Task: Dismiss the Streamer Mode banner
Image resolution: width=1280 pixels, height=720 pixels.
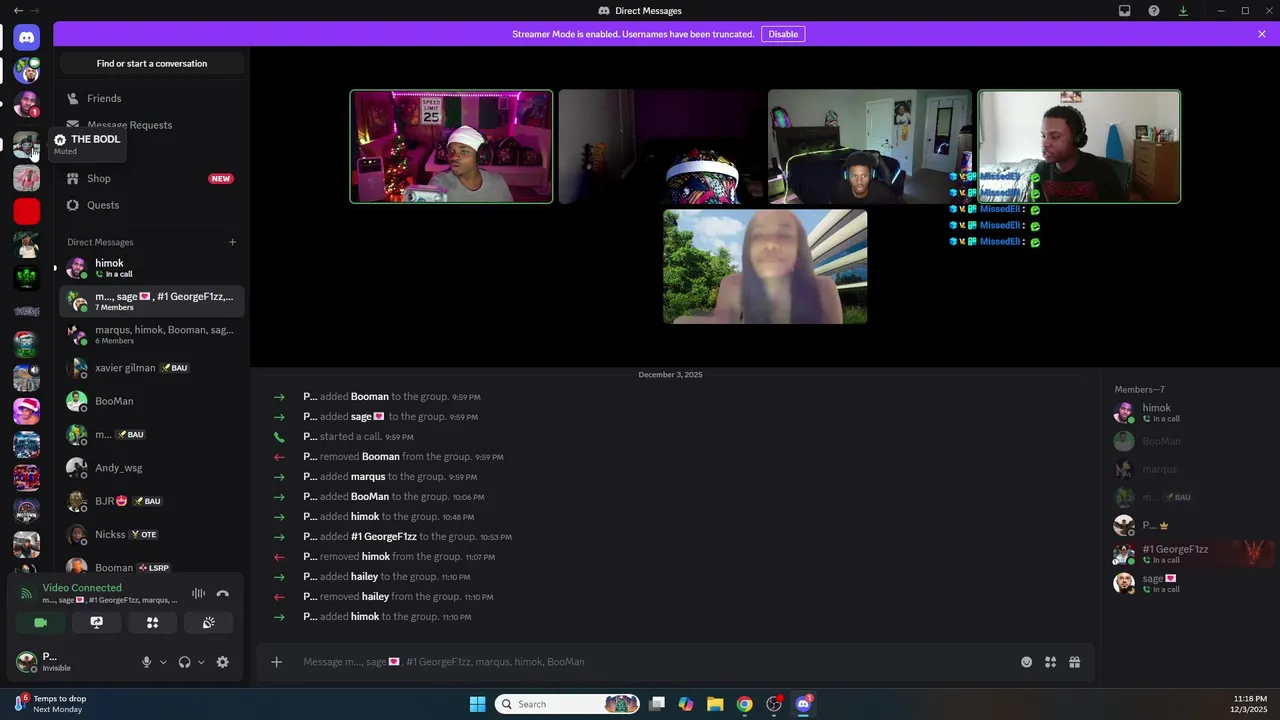Action: pos(1262,34)
